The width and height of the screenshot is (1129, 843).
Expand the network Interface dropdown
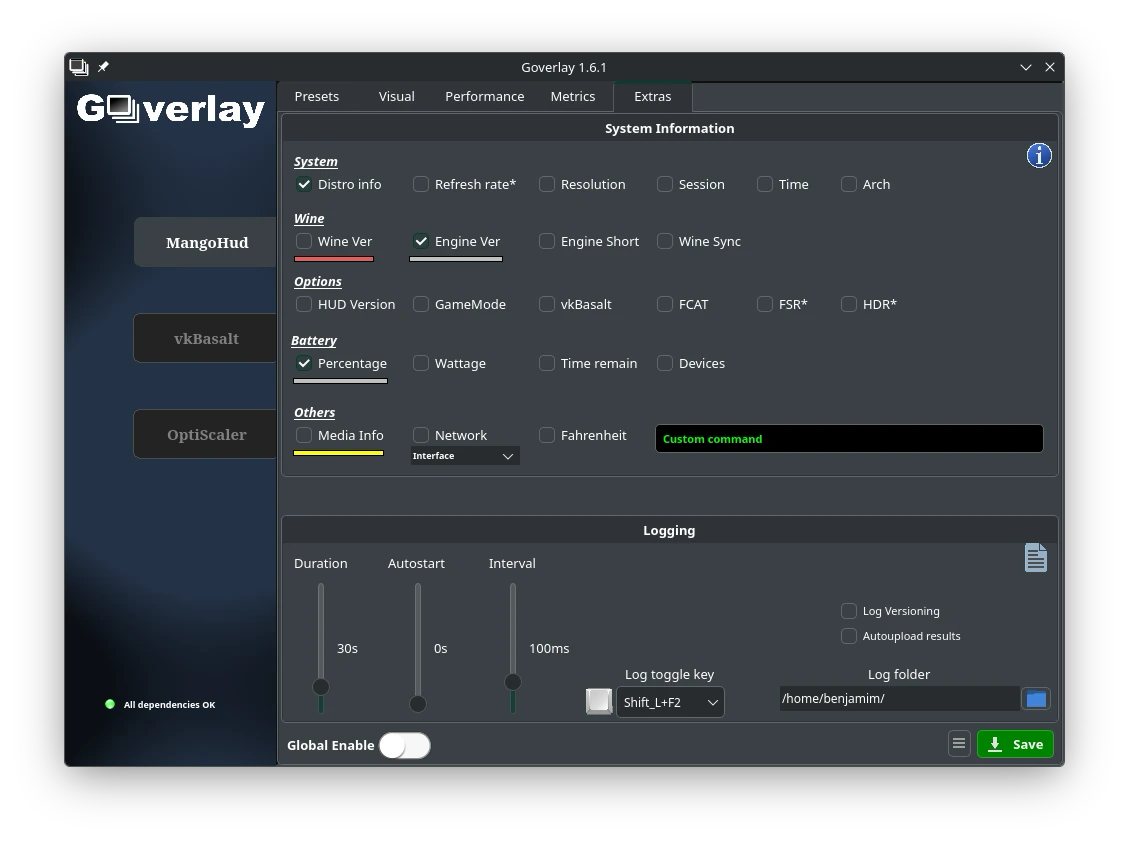coord(465,456)
